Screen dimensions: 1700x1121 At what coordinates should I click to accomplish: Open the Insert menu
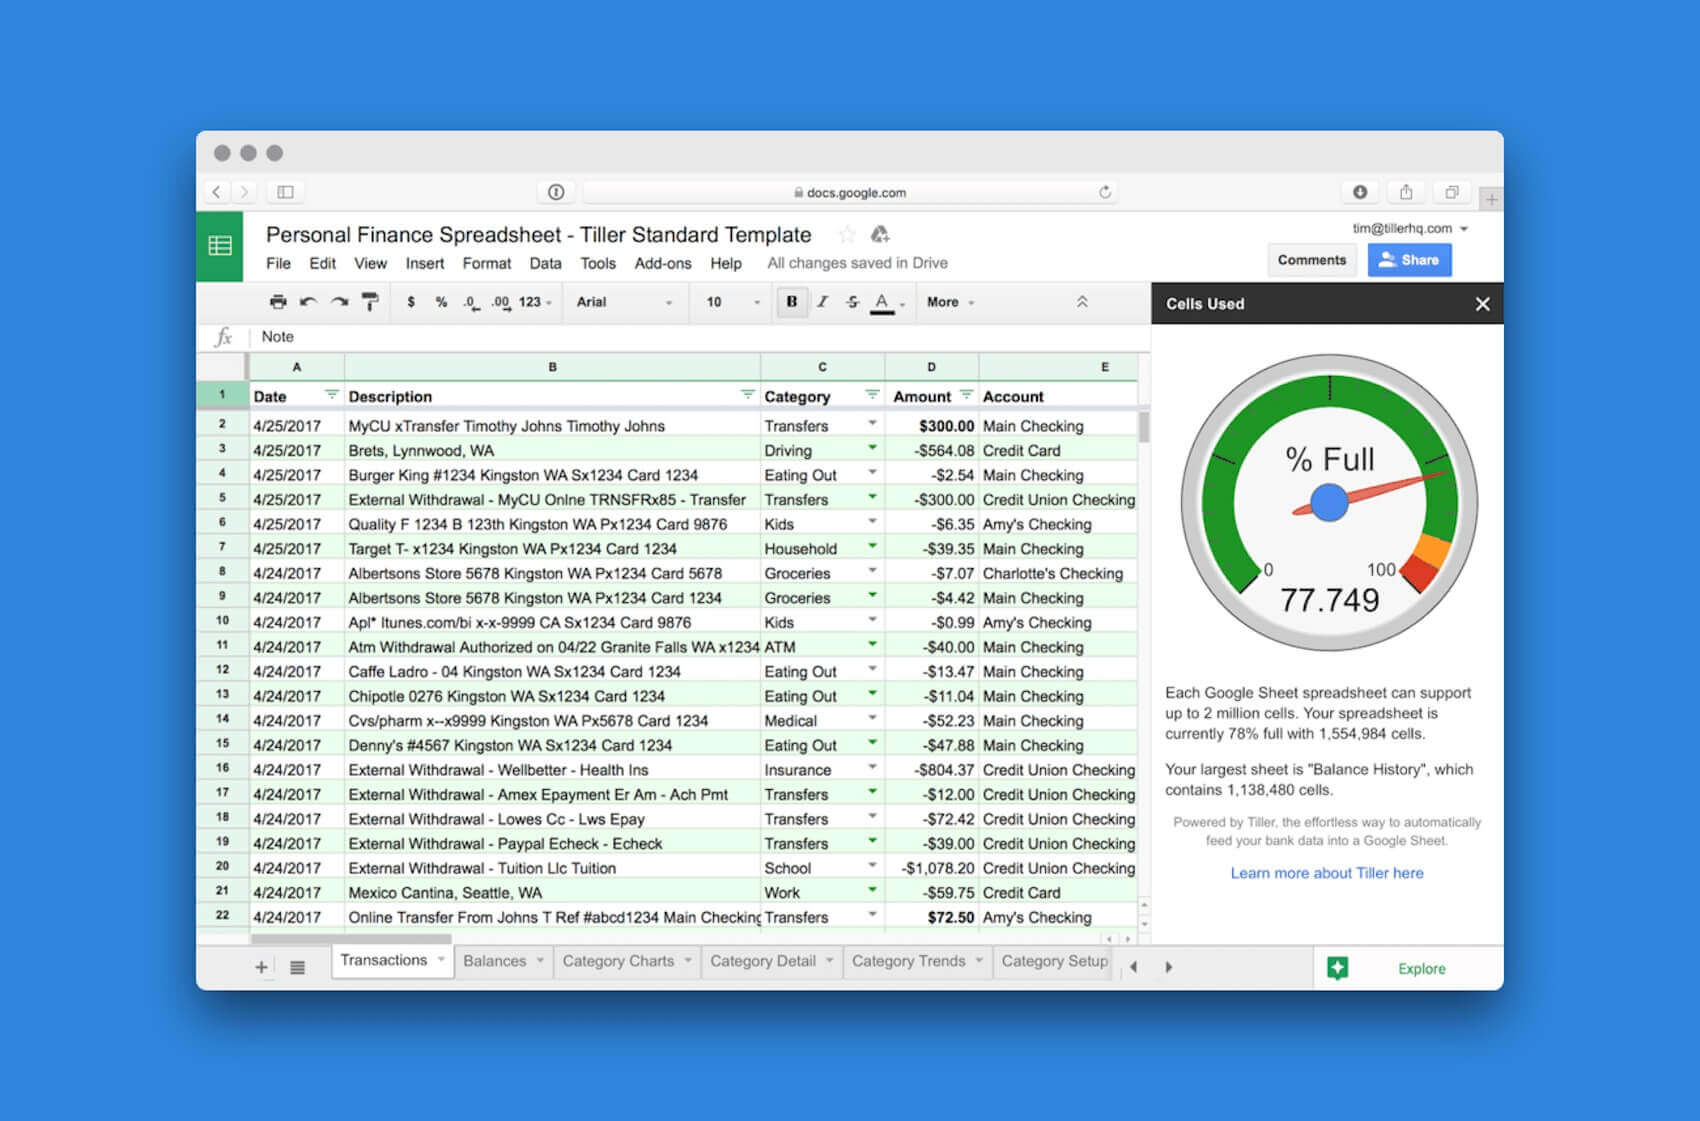tap(424, 263)
